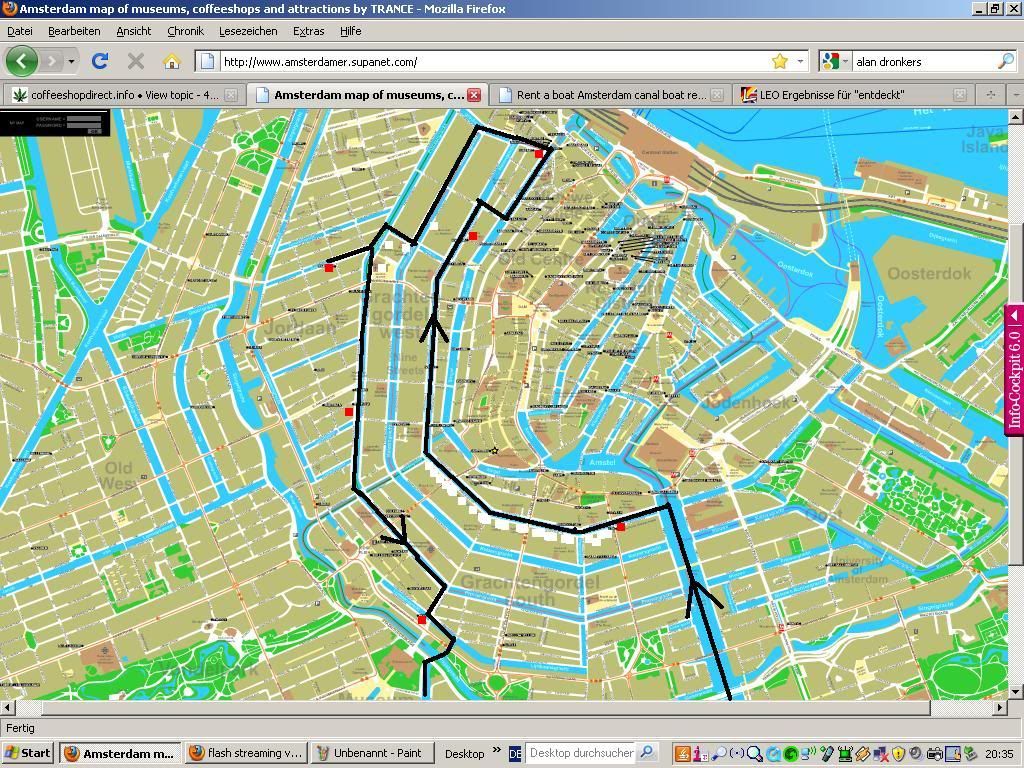Click the Stop loading icon

click(136, 61)
